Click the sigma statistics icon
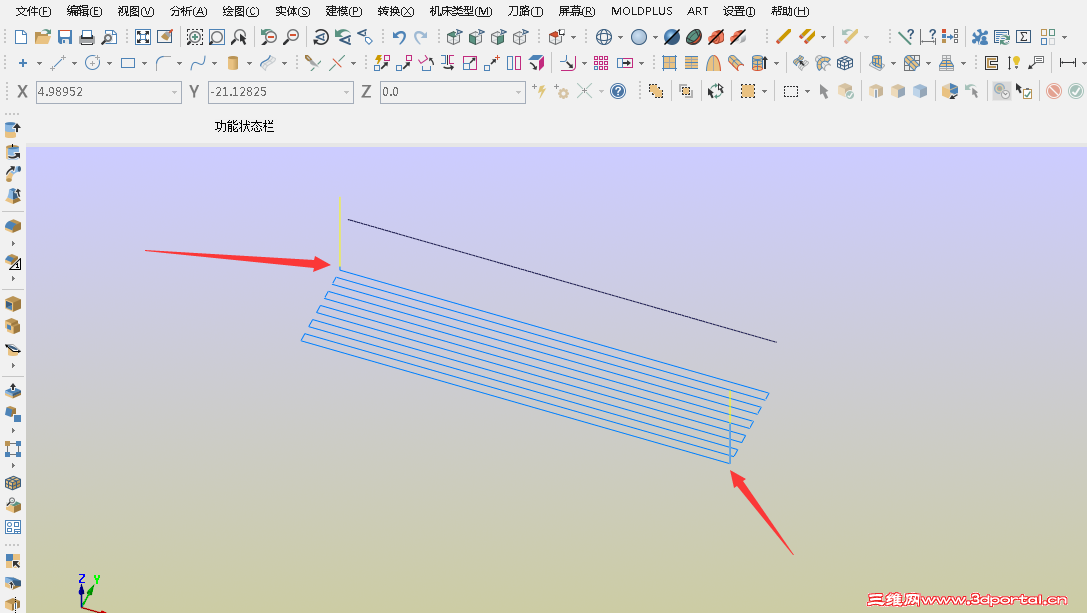This screenshot has width=1087, height=613. click(x=1024, y=37)
